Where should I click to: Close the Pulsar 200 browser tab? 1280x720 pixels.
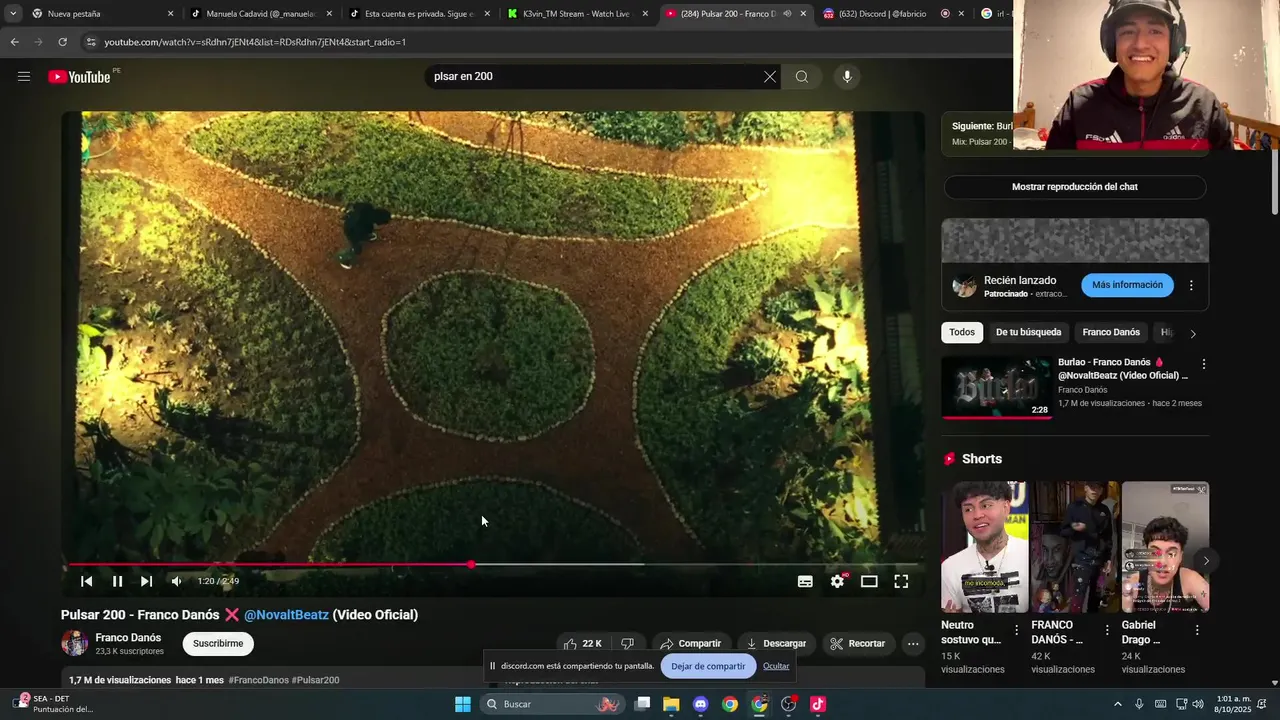[803, 14]
